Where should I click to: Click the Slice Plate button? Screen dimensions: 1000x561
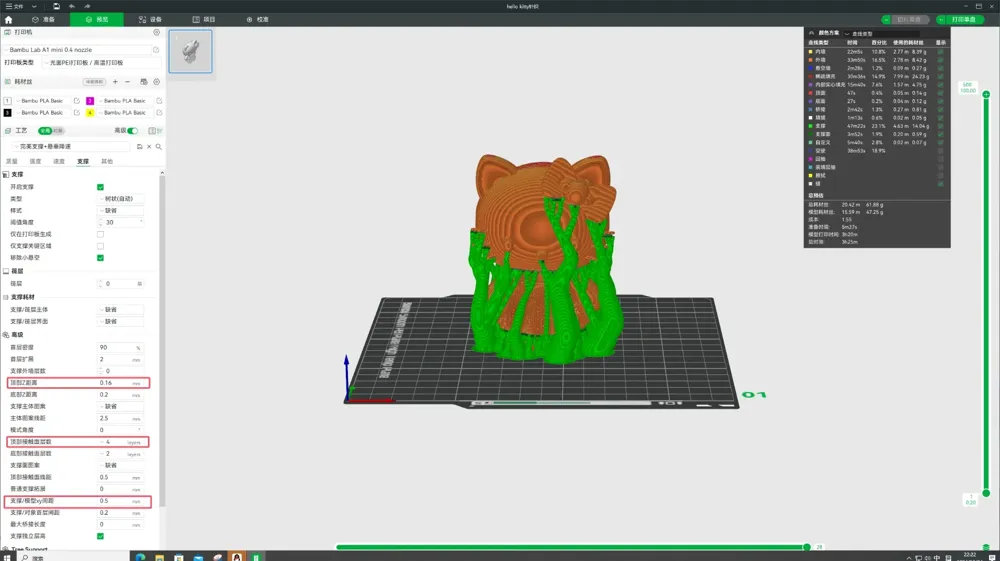(x=909, y=20)
